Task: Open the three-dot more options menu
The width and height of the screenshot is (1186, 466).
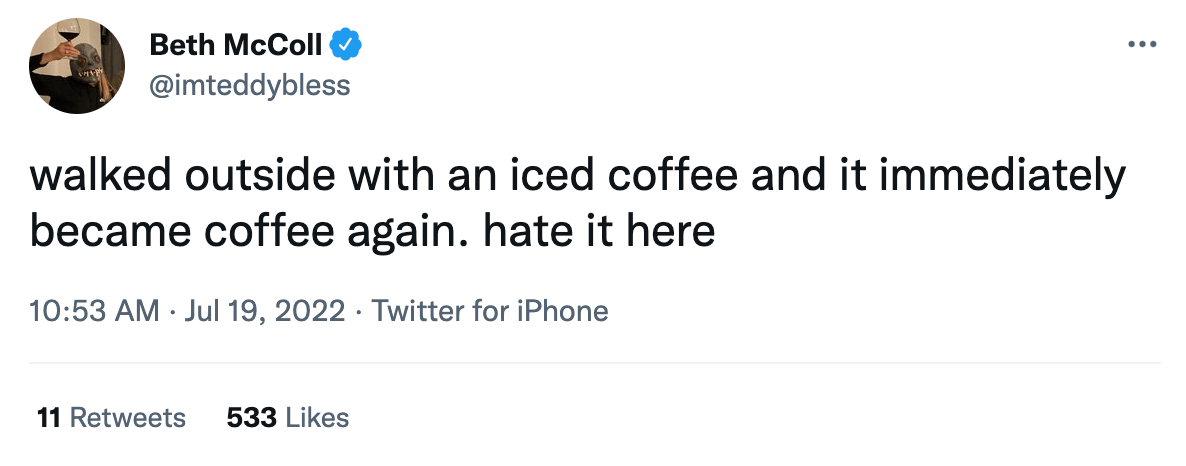Action: click(1142, 45)
